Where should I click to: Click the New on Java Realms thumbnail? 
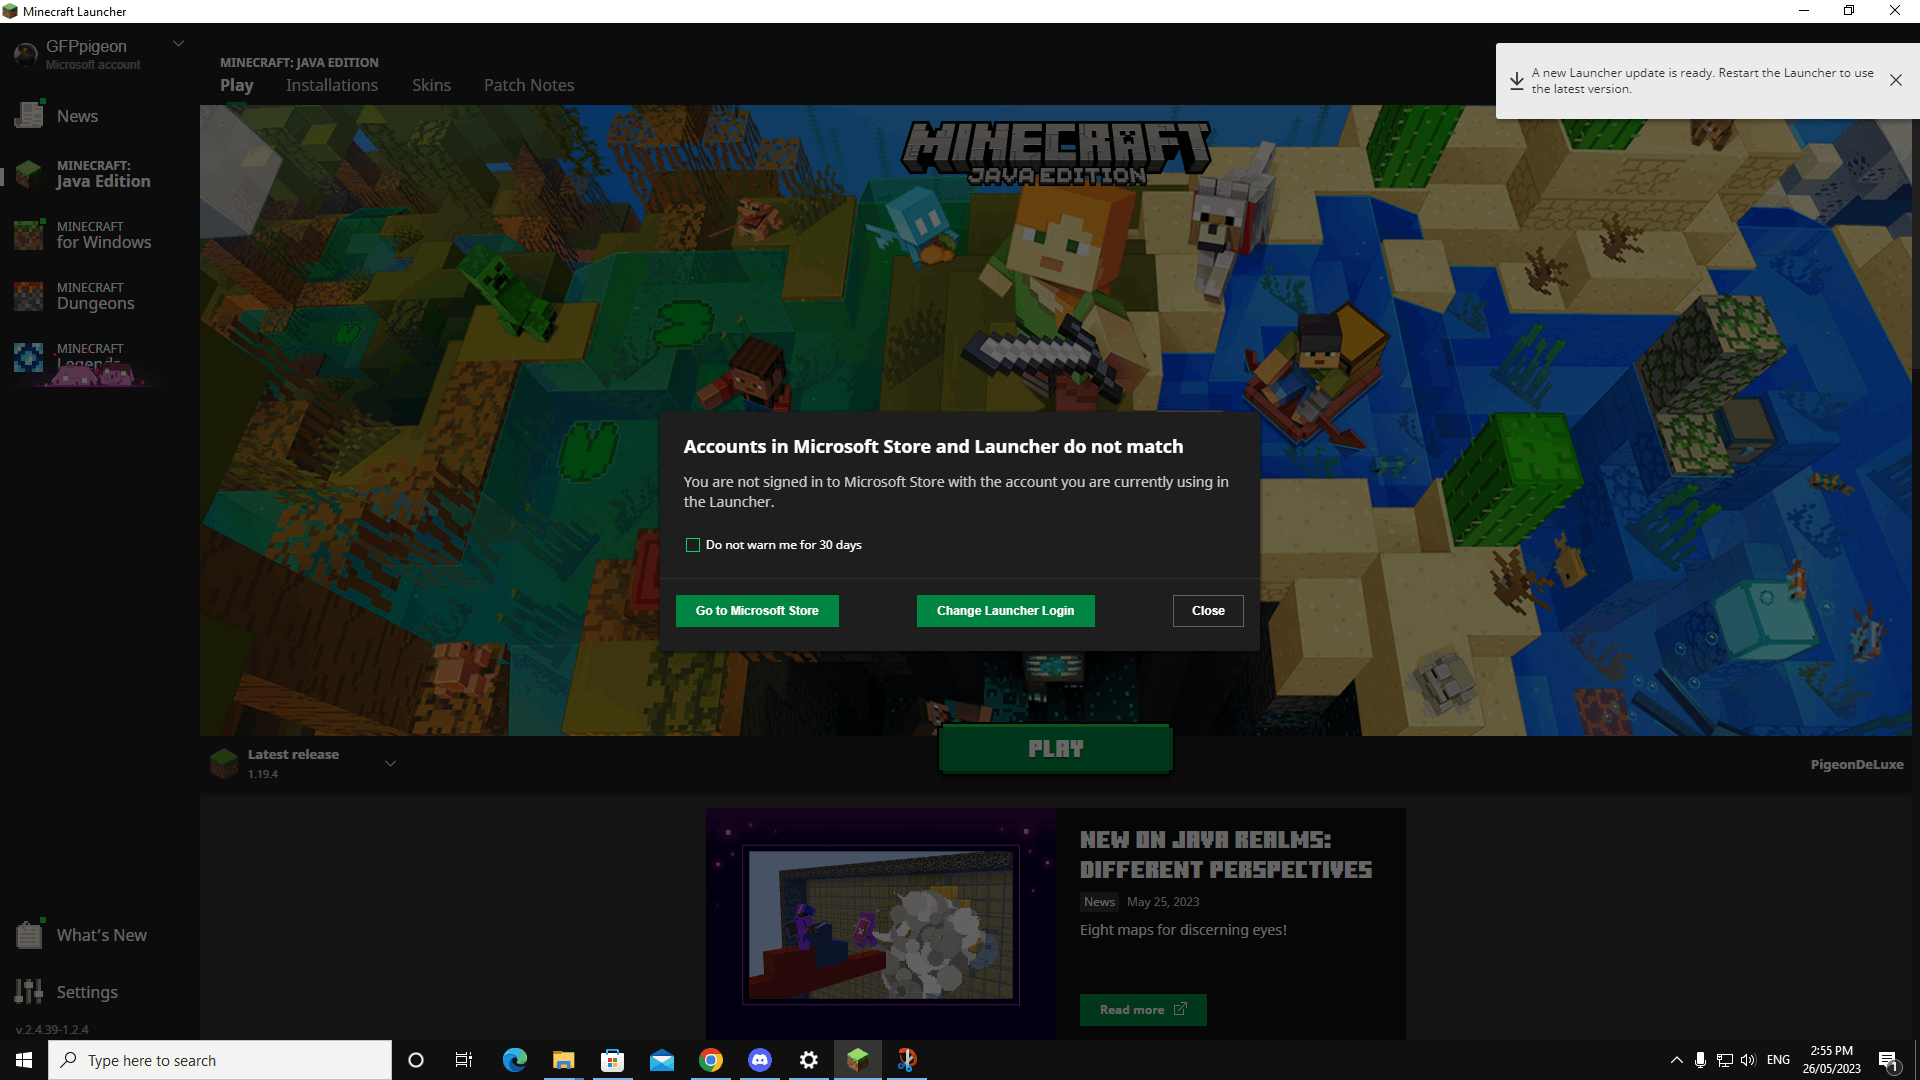[881, 923]
